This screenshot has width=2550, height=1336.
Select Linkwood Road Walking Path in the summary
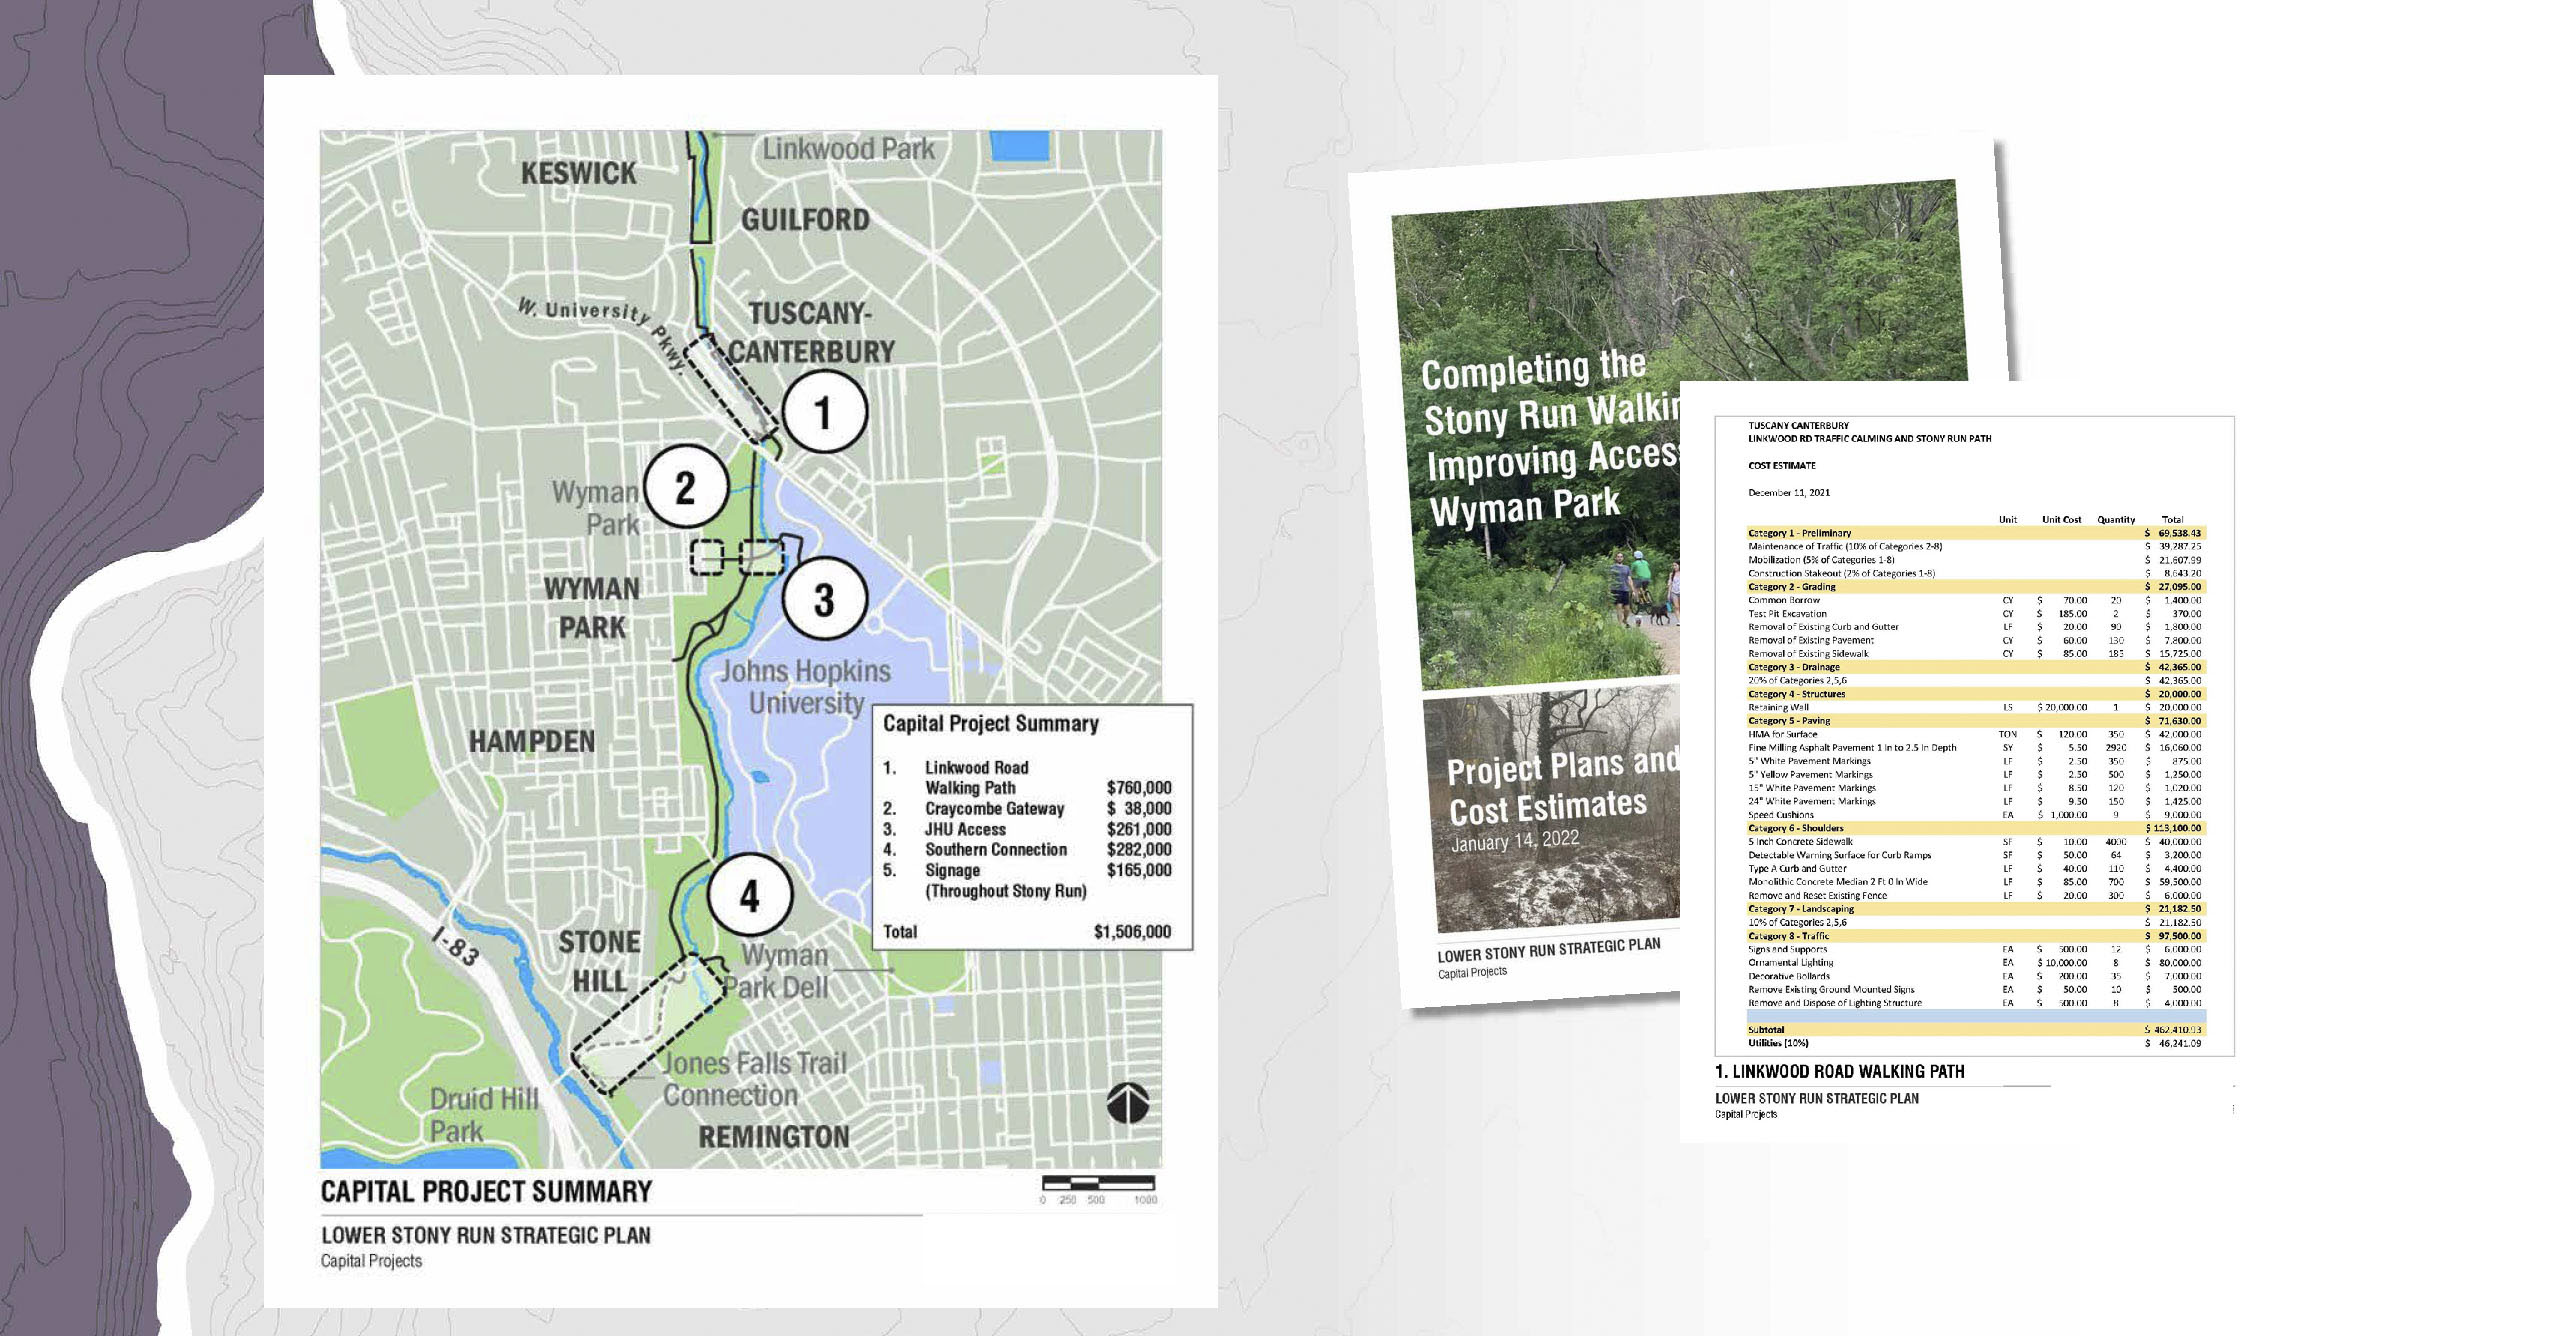tap(977, 777)
